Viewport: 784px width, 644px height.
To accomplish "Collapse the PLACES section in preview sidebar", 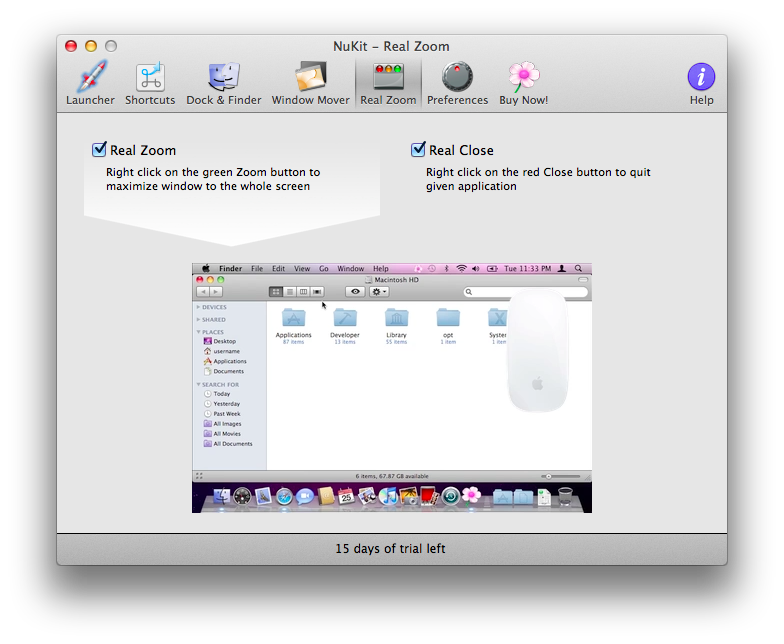I will click(198, 332).
